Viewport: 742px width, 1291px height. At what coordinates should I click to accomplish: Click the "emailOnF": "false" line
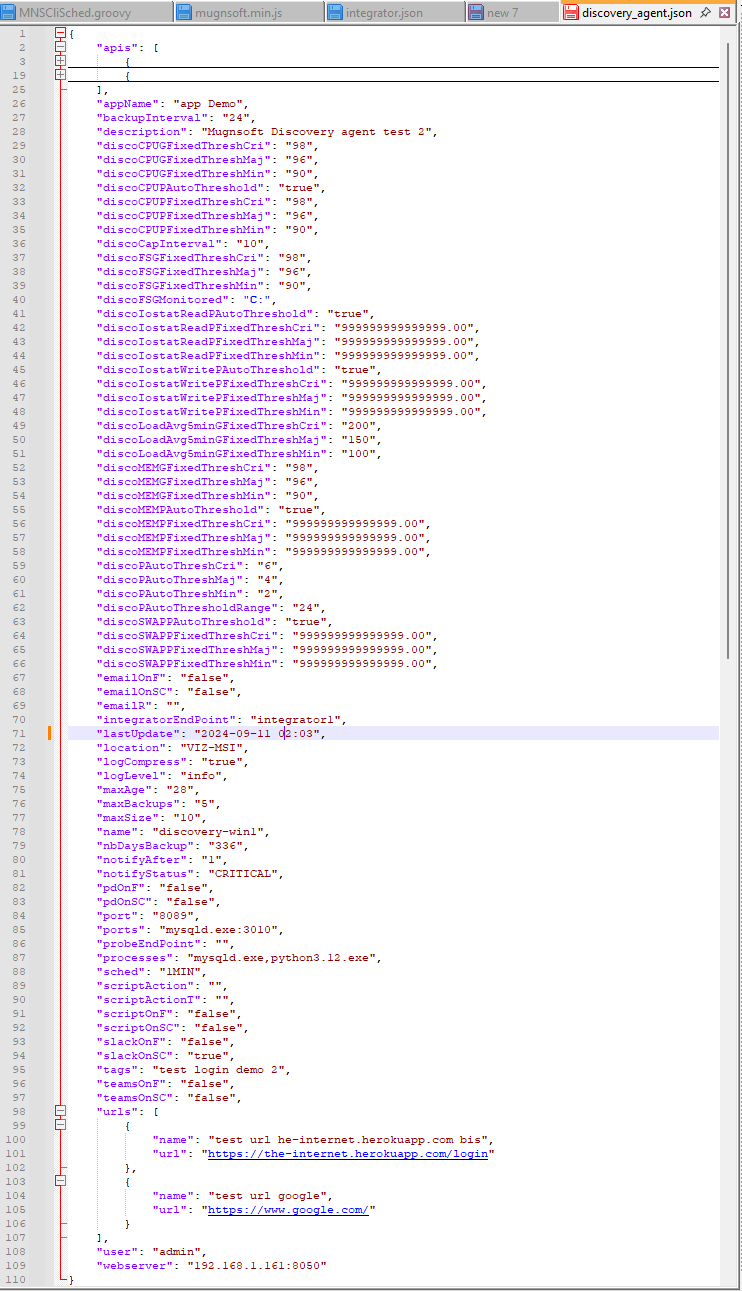(x=164, y=677)
